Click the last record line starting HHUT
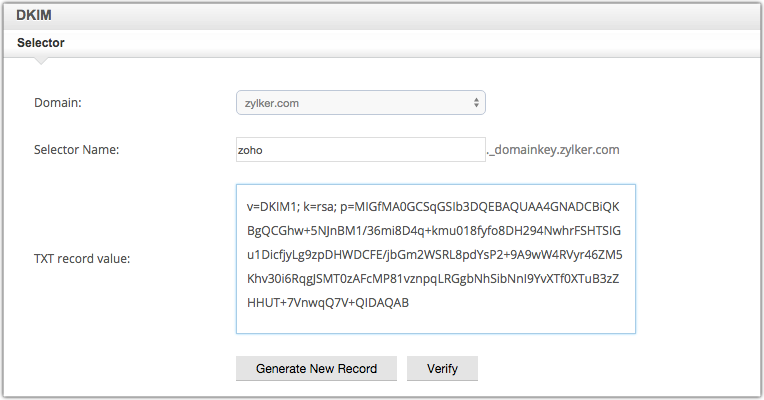The height and width of the screenshot is (400, 764). pyautogui.click(x=327, y=302)
